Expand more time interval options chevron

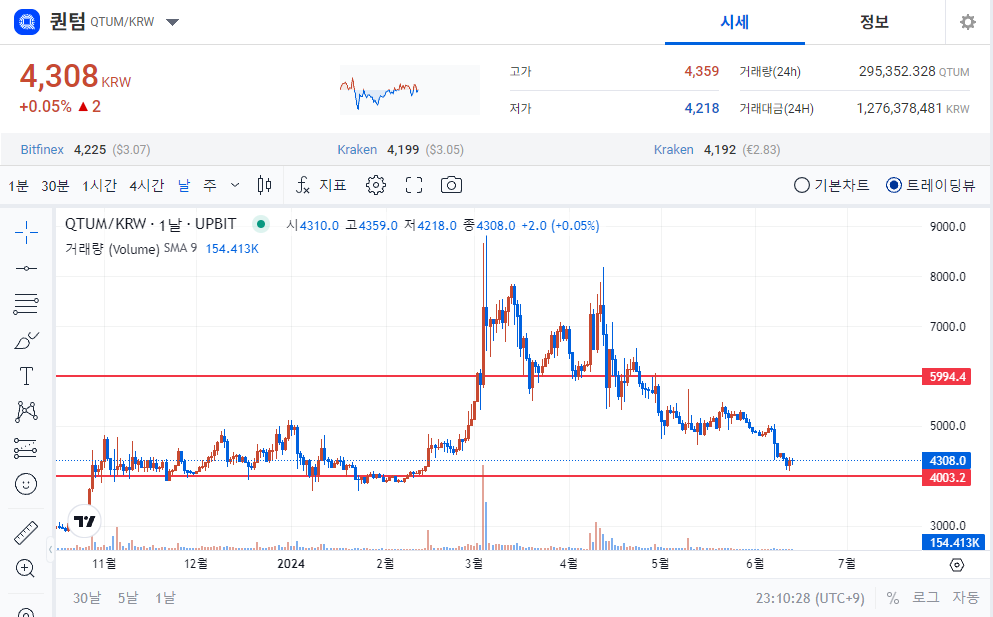(235, 185)
